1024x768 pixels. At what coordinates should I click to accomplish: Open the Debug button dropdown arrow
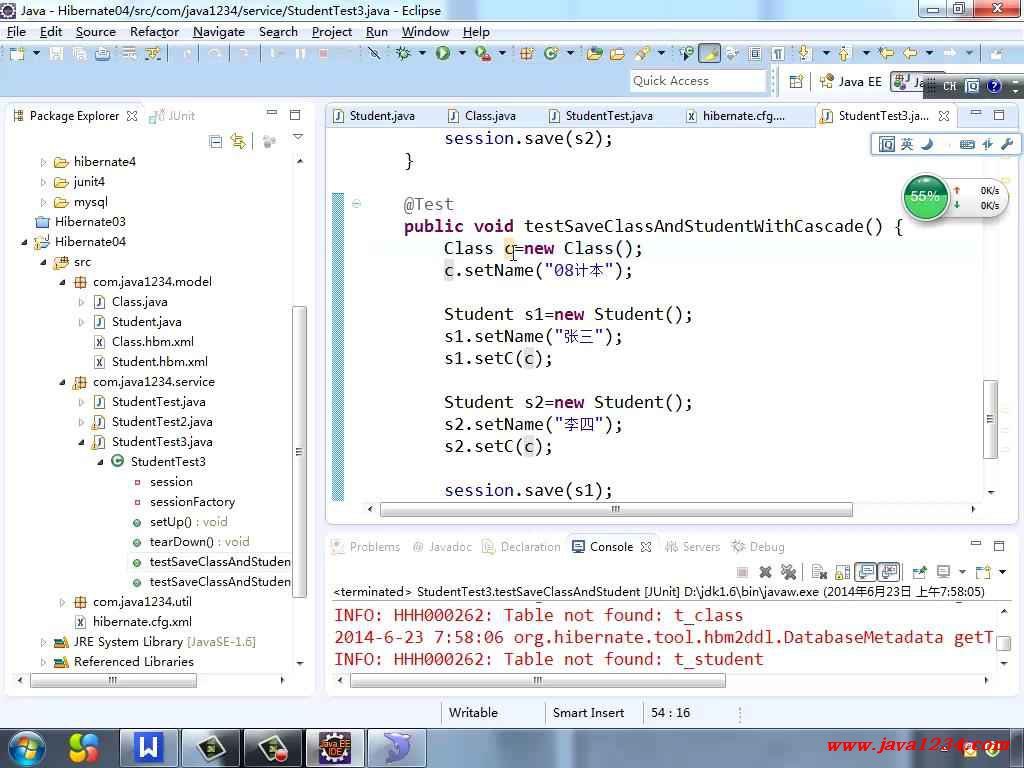(422, 54)
